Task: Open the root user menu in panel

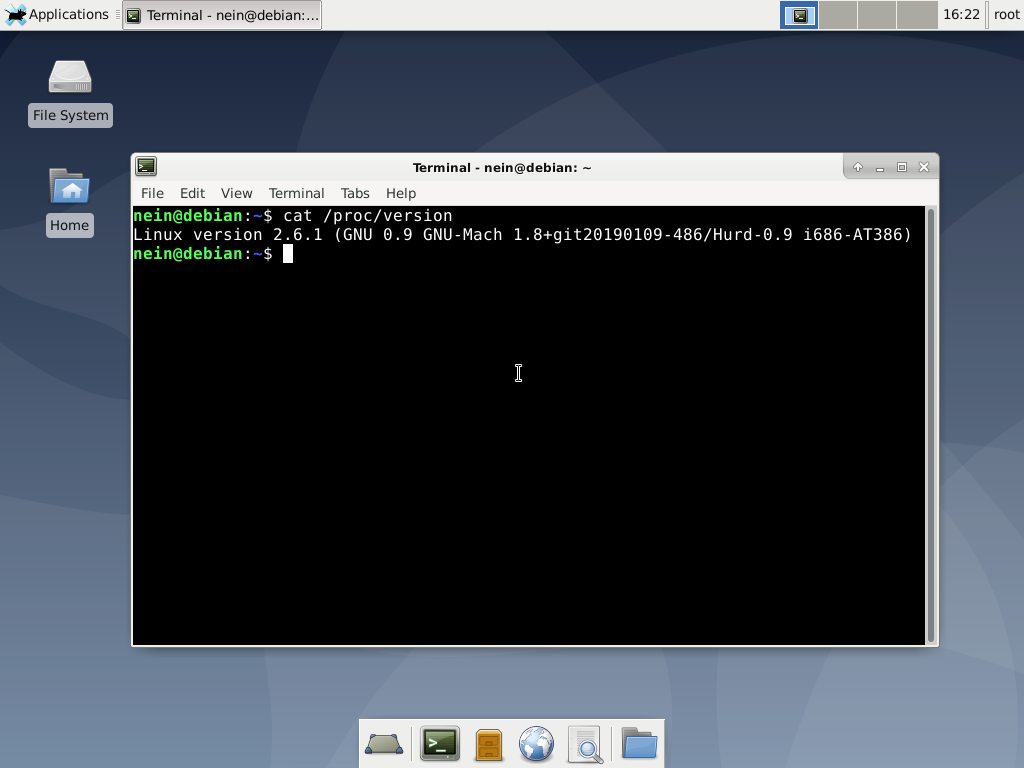Action: 1006,15
